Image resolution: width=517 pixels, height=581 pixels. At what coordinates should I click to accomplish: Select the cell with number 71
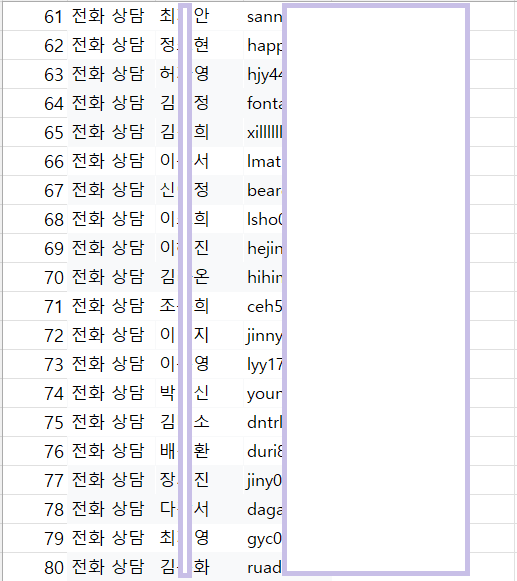(35, 306)
